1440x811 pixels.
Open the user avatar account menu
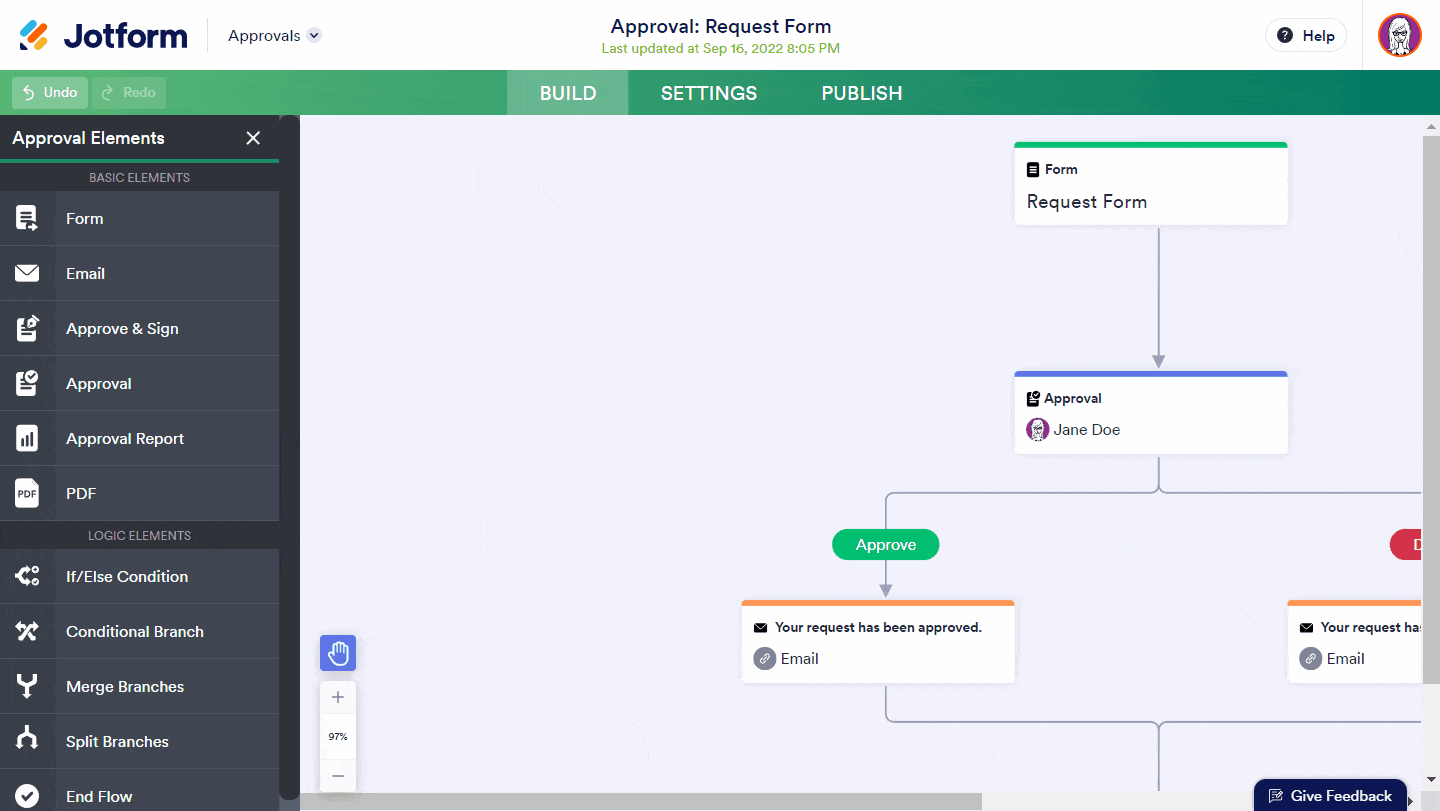tap(1399, 36)
